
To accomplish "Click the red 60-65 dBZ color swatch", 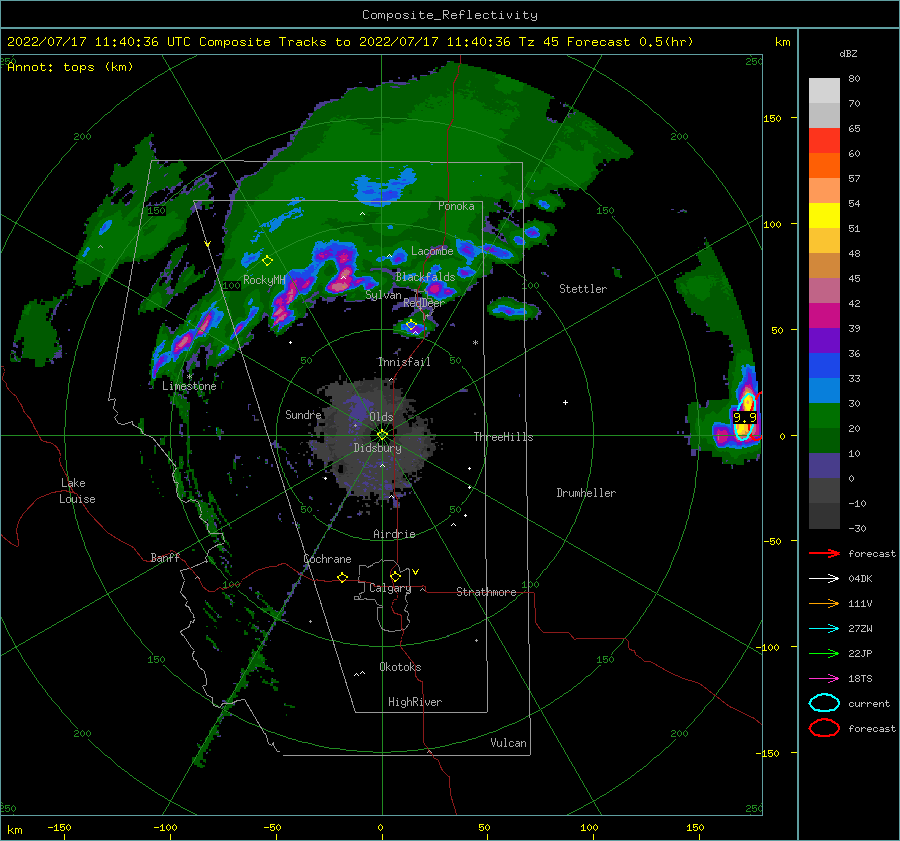I will coord(824,141).
